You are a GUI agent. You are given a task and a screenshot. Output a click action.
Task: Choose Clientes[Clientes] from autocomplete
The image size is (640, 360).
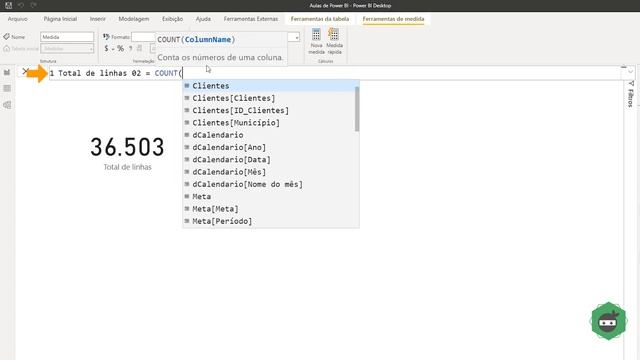point(269,98)
